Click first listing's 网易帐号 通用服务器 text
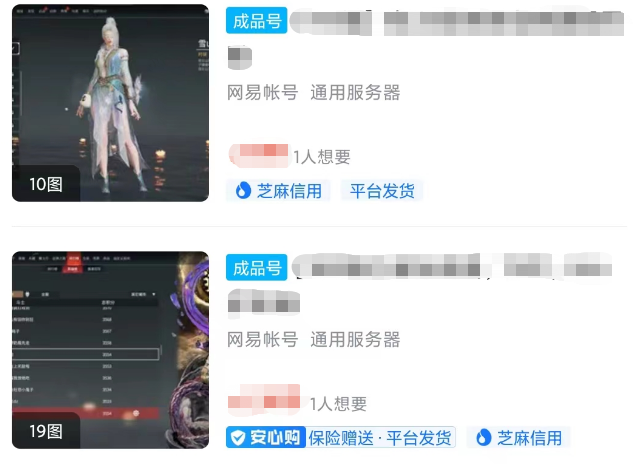 coord(314,92)
